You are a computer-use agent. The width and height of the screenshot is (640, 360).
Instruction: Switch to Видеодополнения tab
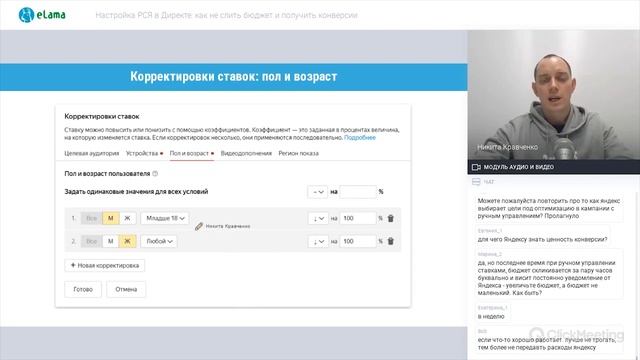[246, 153]
